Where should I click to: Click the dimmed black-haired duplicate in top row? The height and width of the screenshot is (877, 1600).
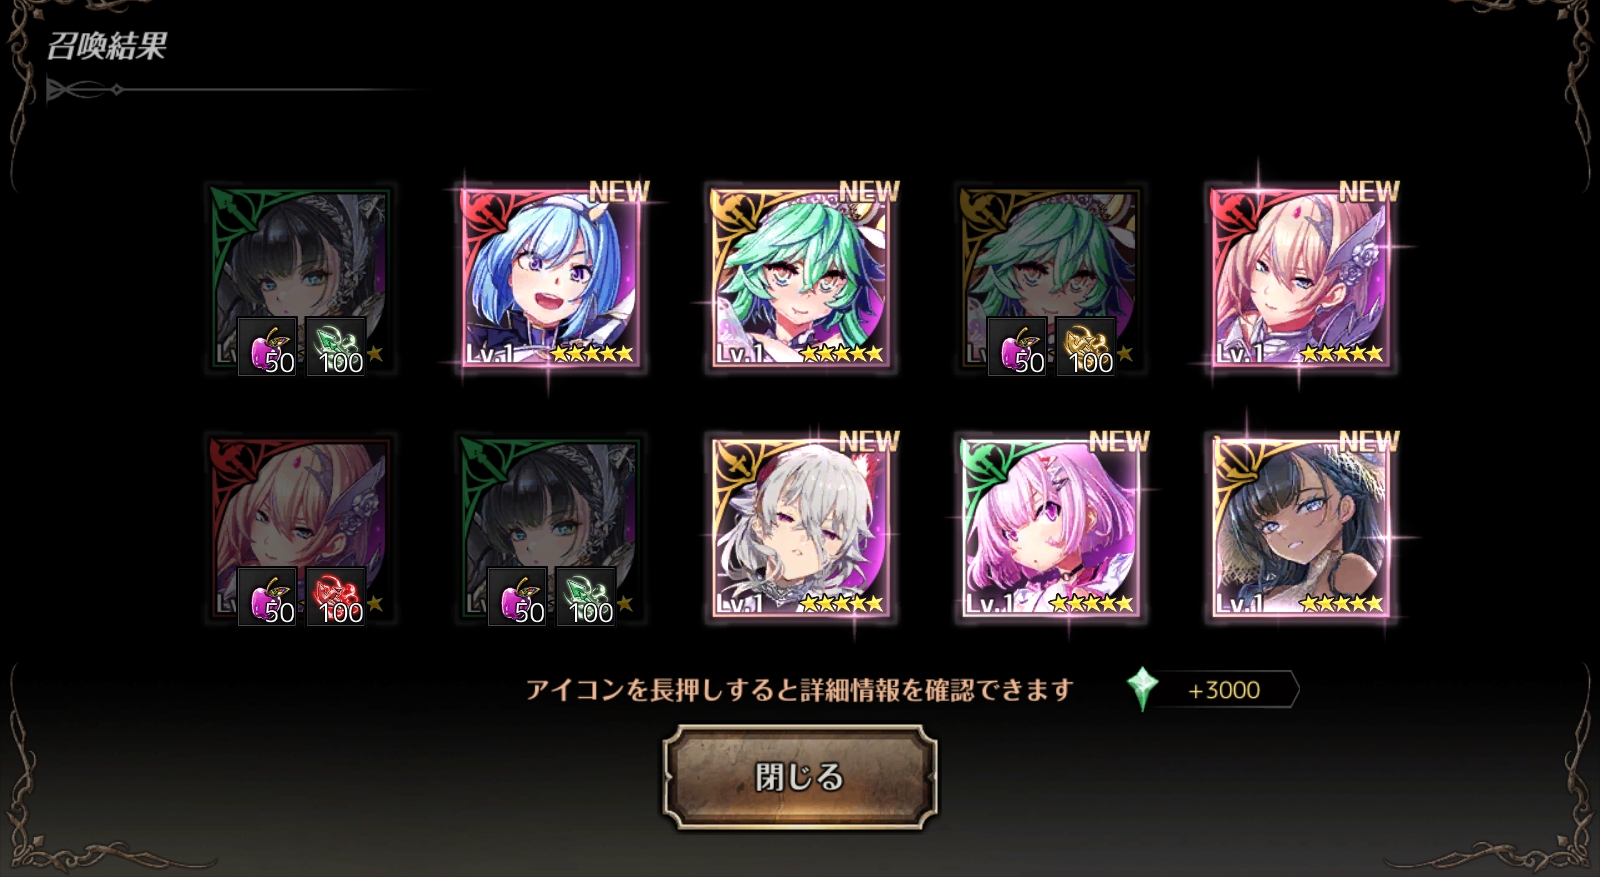coord(301,278)
